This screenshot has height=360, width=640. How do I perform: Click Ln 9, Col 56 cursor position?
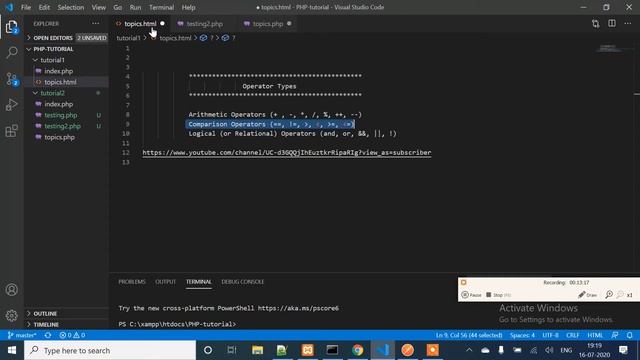(469, 335)
